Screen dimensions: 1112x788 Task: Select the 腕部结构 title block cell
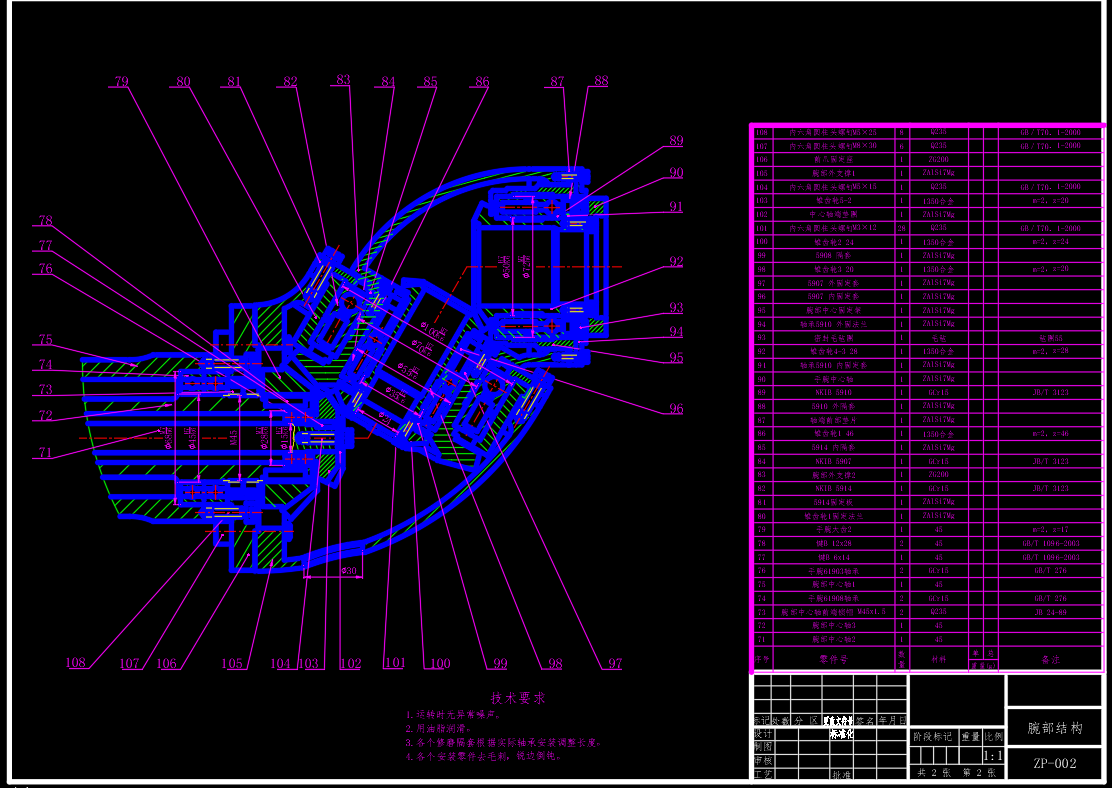[1054, 728]
